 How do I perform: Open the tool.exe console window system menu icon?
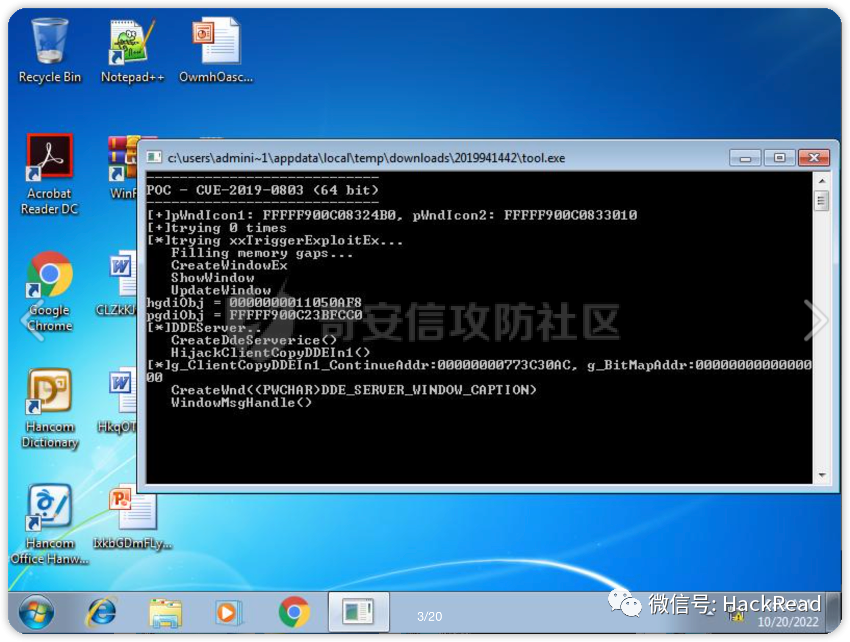point(154,158)
